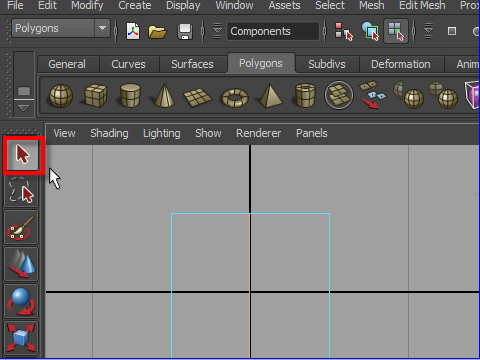Switch to the Polygons shelf tab
Viewport: 480px width, 360px height.
pos(261,63)
